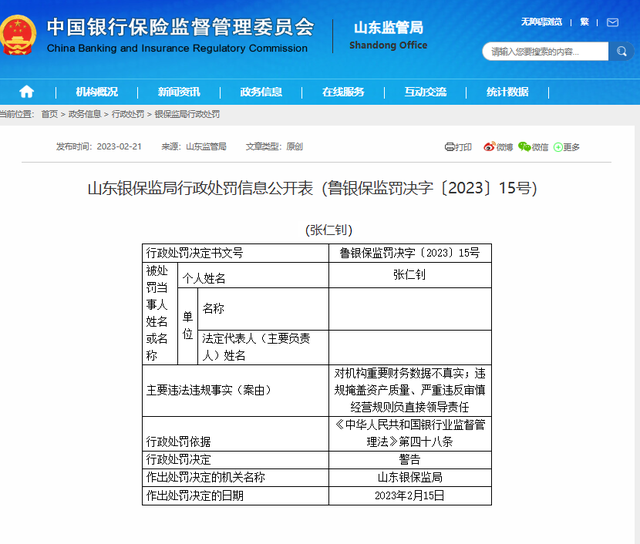Click vertical label 单位
Screen dimensions: 640x544
188,326
